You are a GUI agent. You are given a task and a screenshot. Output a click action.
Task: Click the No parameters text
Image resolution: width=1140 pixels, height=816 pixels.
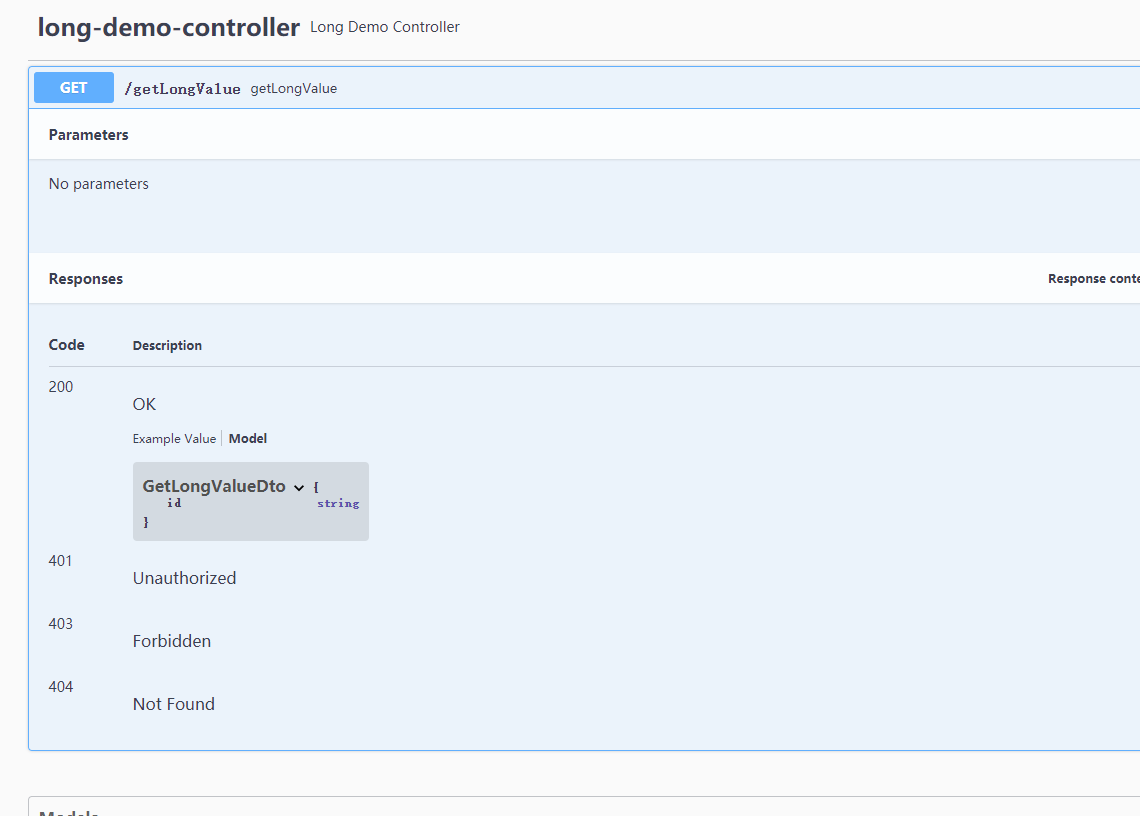[x=99, y=184]
